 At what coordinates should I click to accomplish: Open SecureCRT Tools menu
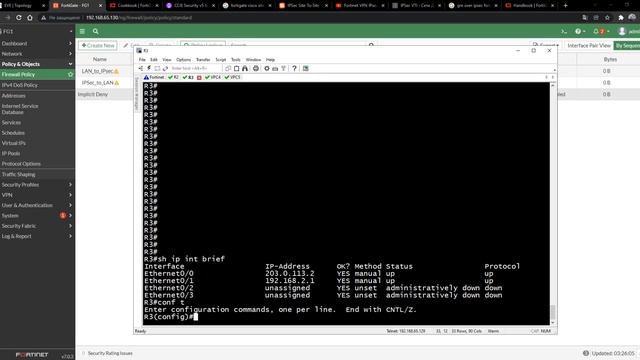236,60
